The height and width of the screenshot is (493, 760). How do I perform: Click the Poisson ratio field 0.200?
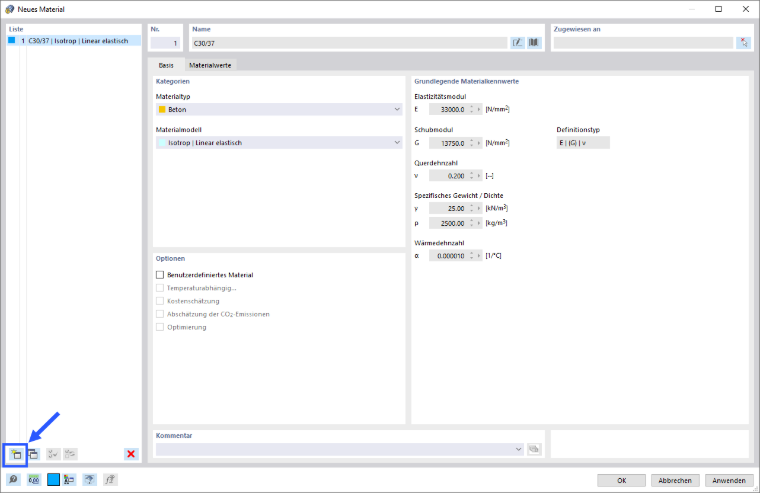pos(448,176)
